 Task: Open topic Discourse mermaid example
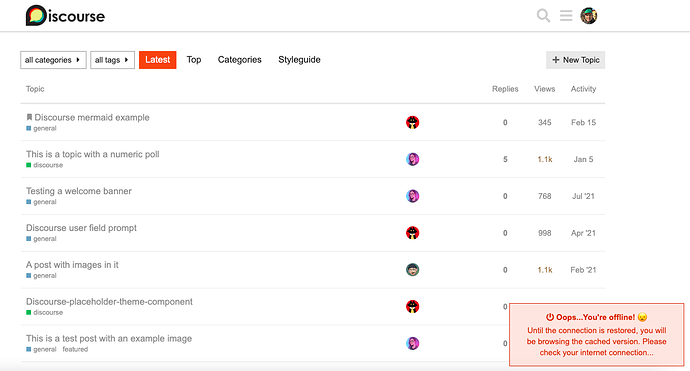point(92,118)
